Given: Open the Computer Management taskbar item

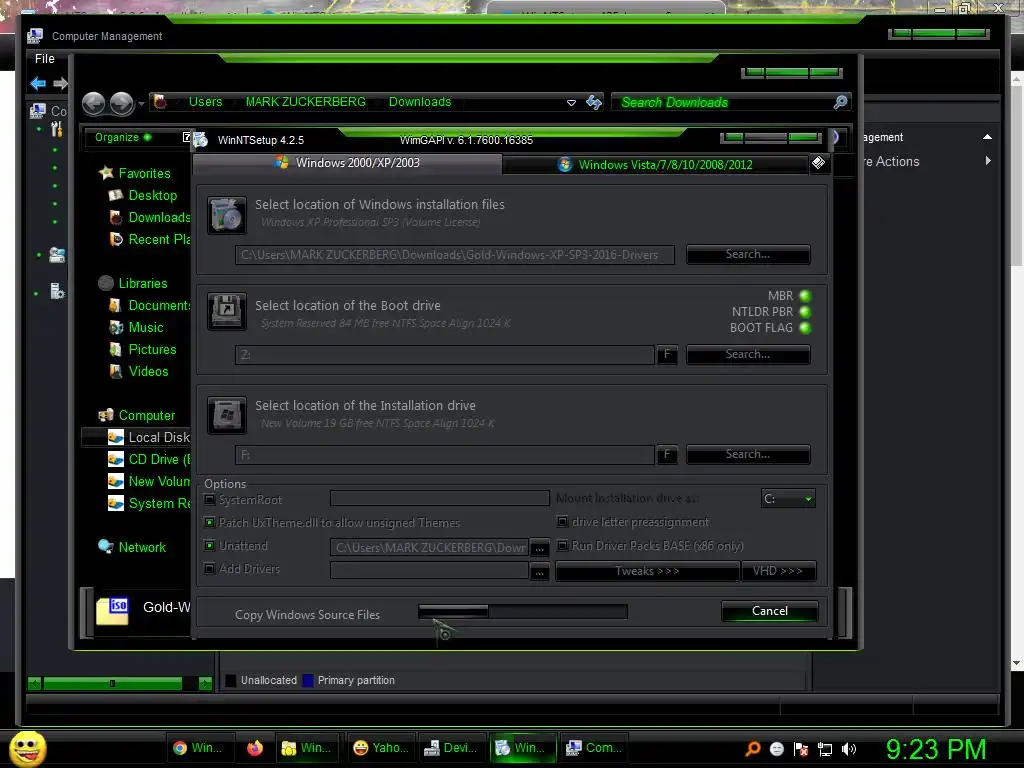Looking at the screenshot, I should (593, 748).
